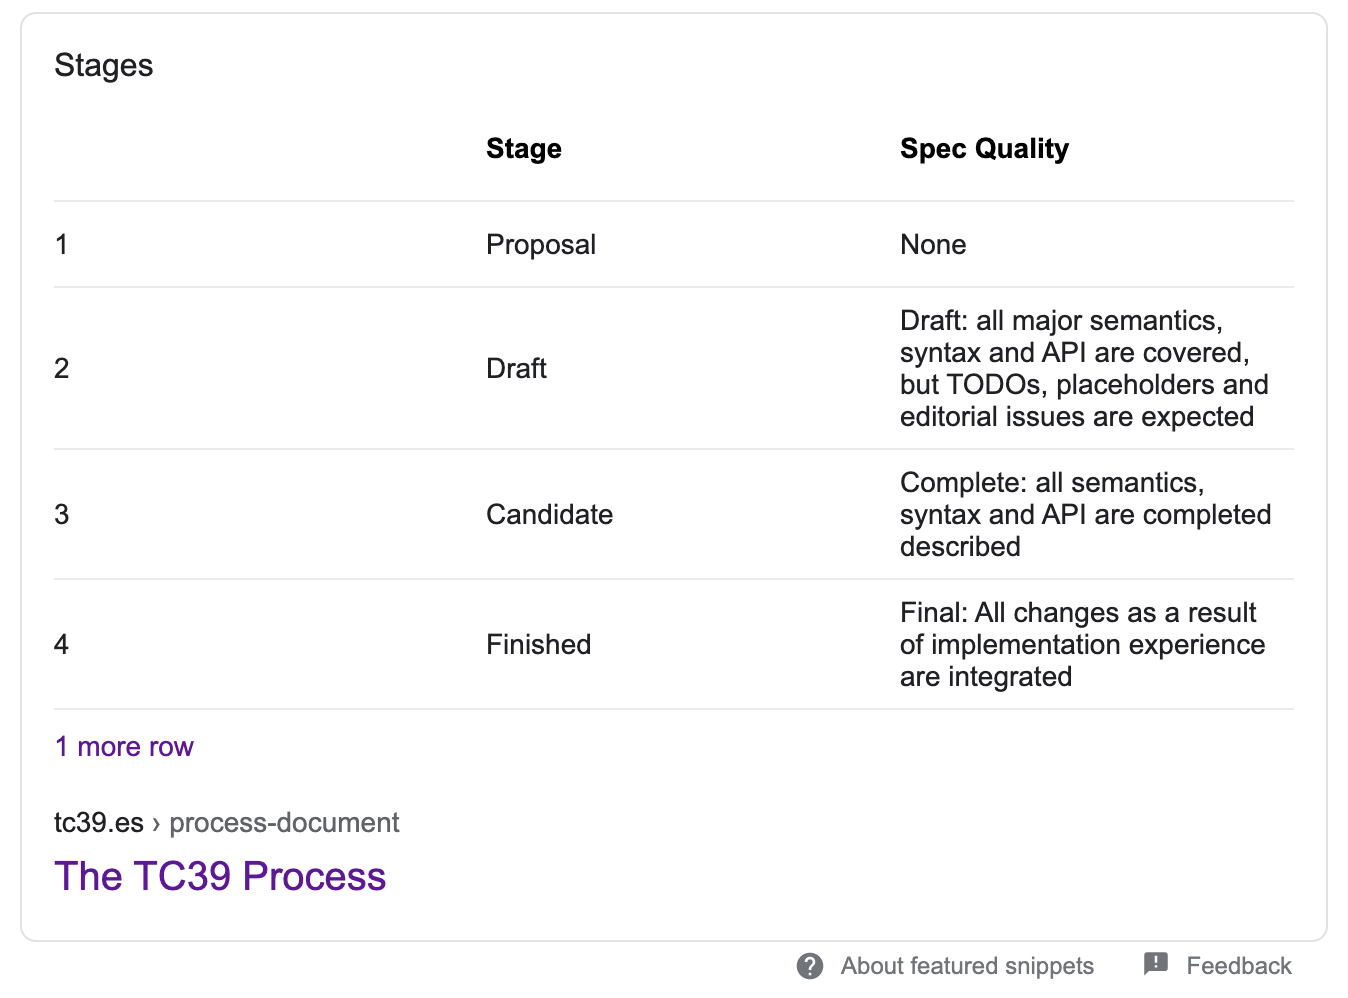Click the question mark help icon
This screenshot has height=998, width=1348.
810,966
